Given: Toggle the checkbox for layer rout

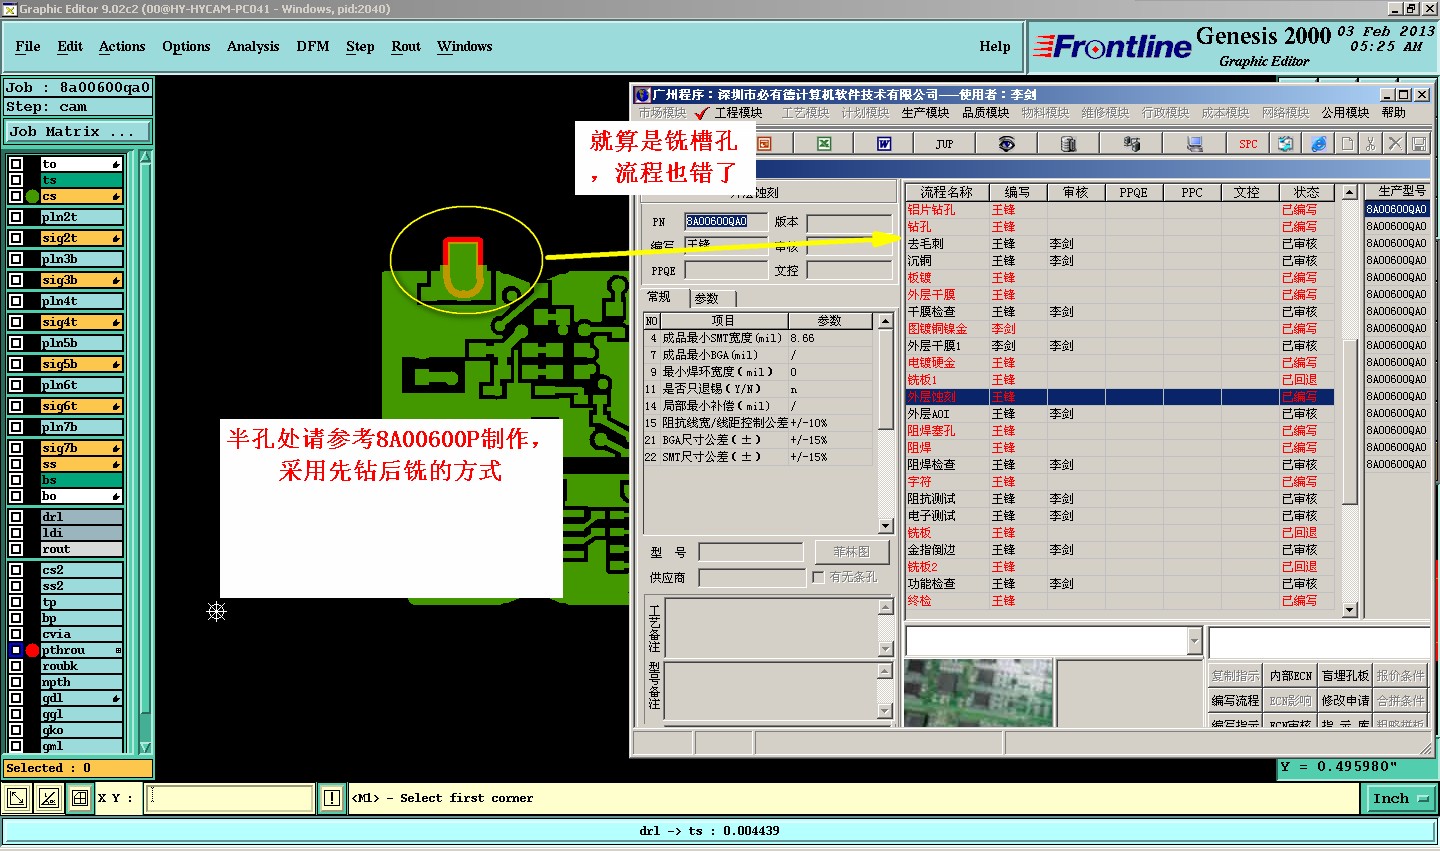Looking at the screenshot, I should click(x=16, y=549).
